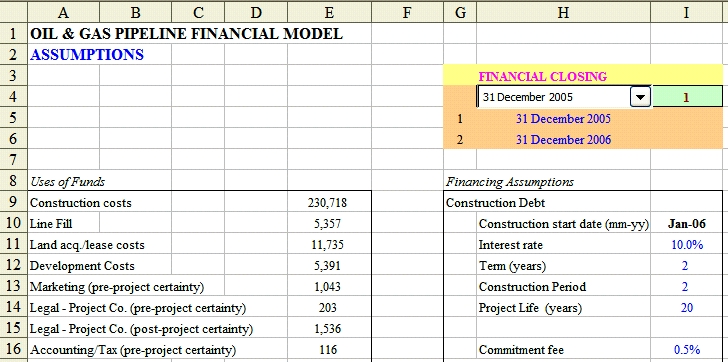Click the 'Development Costs' cell
Image resolution: width=728 pixels, height=362 pixels.
82,266
